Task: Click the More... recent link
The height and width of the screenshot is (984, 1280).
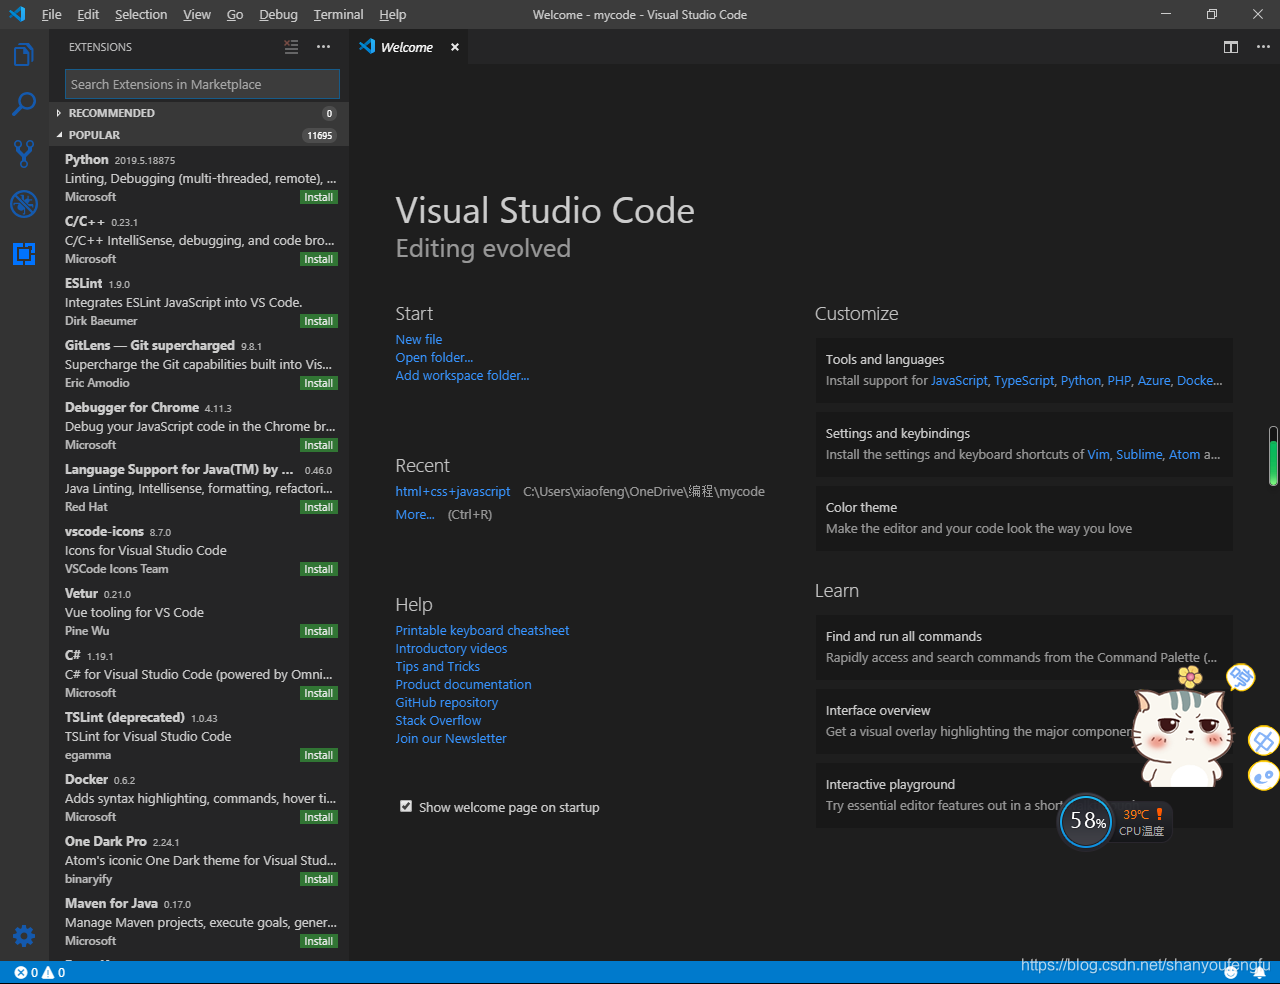Action: [x=415, y=514]
